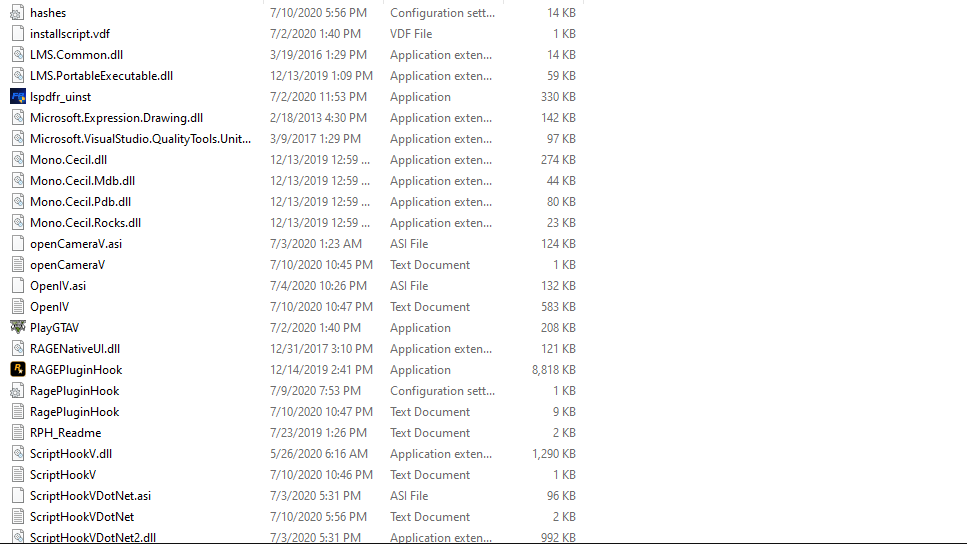Click the ScriptHookVDotNet.asi file icon

tap(17, 495)
